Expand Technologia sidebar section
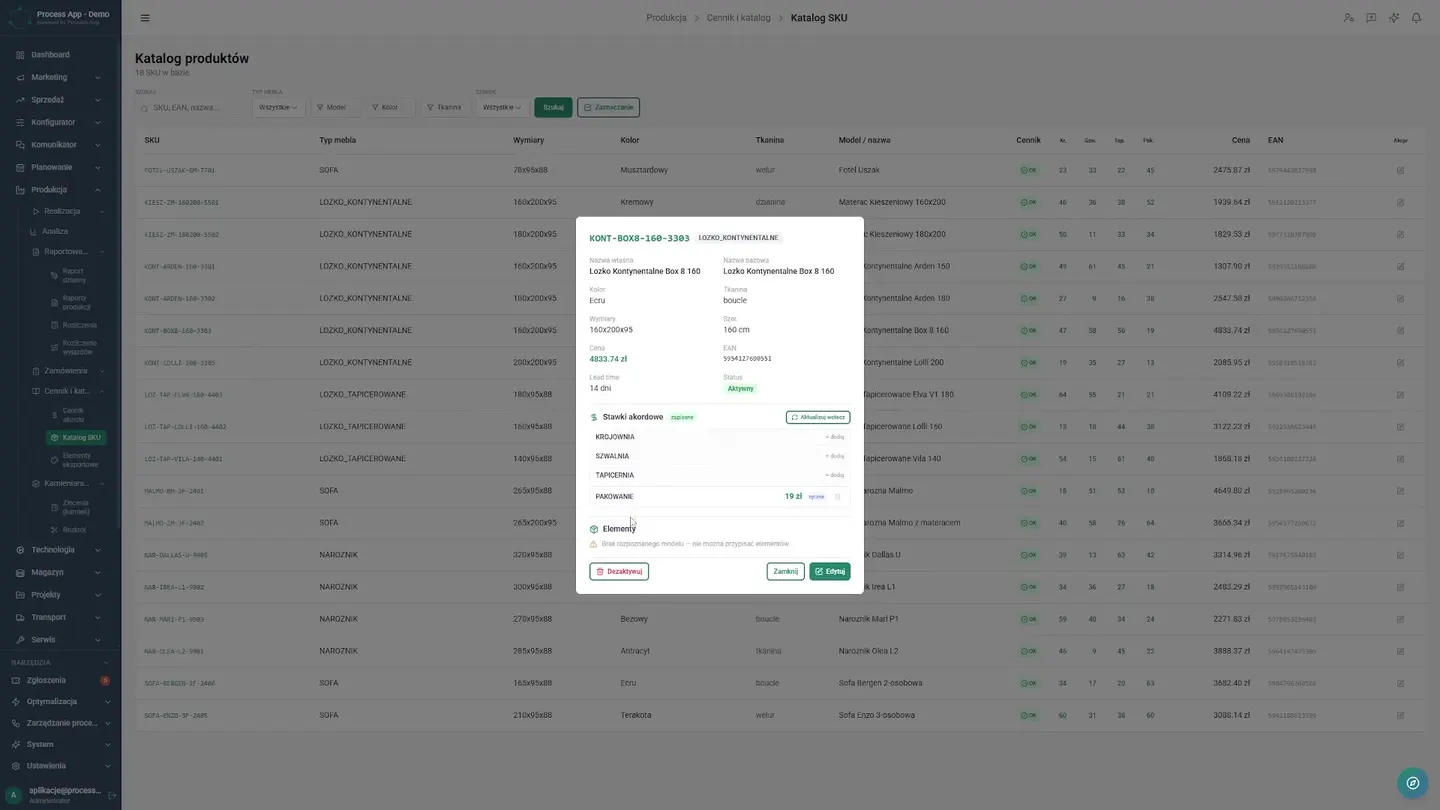The width and height of the screenshot is (1440, 810). (60, 550)
